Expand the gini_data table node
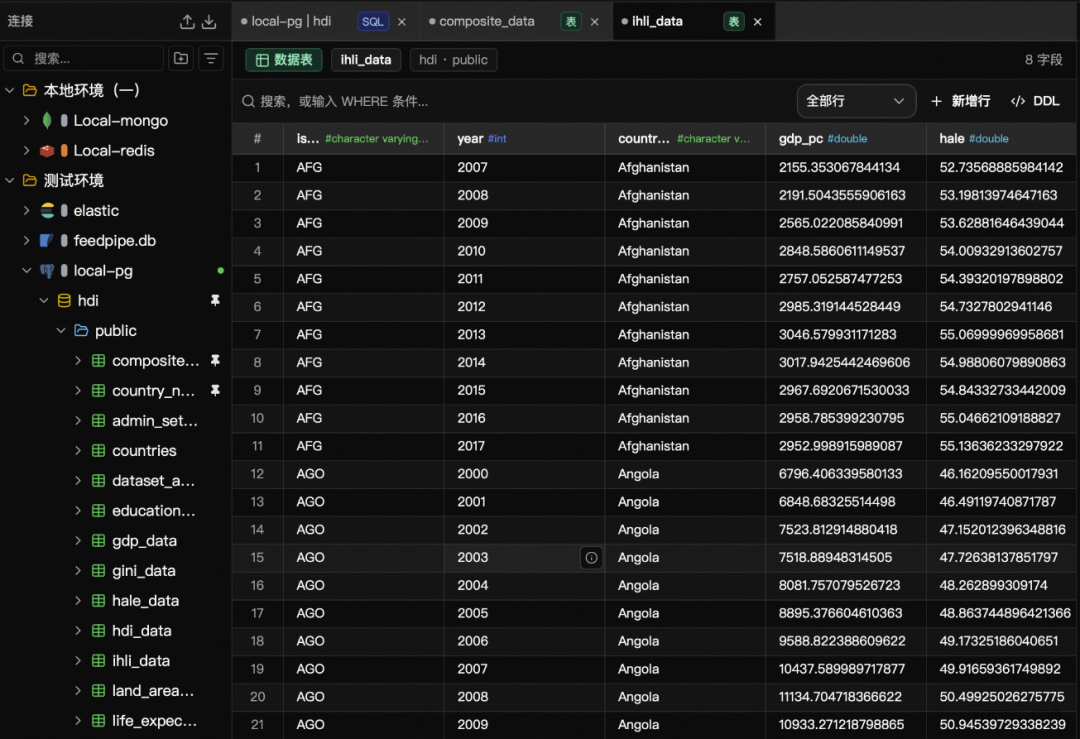This screenshot has height=739, width=1080. [78, 570]
